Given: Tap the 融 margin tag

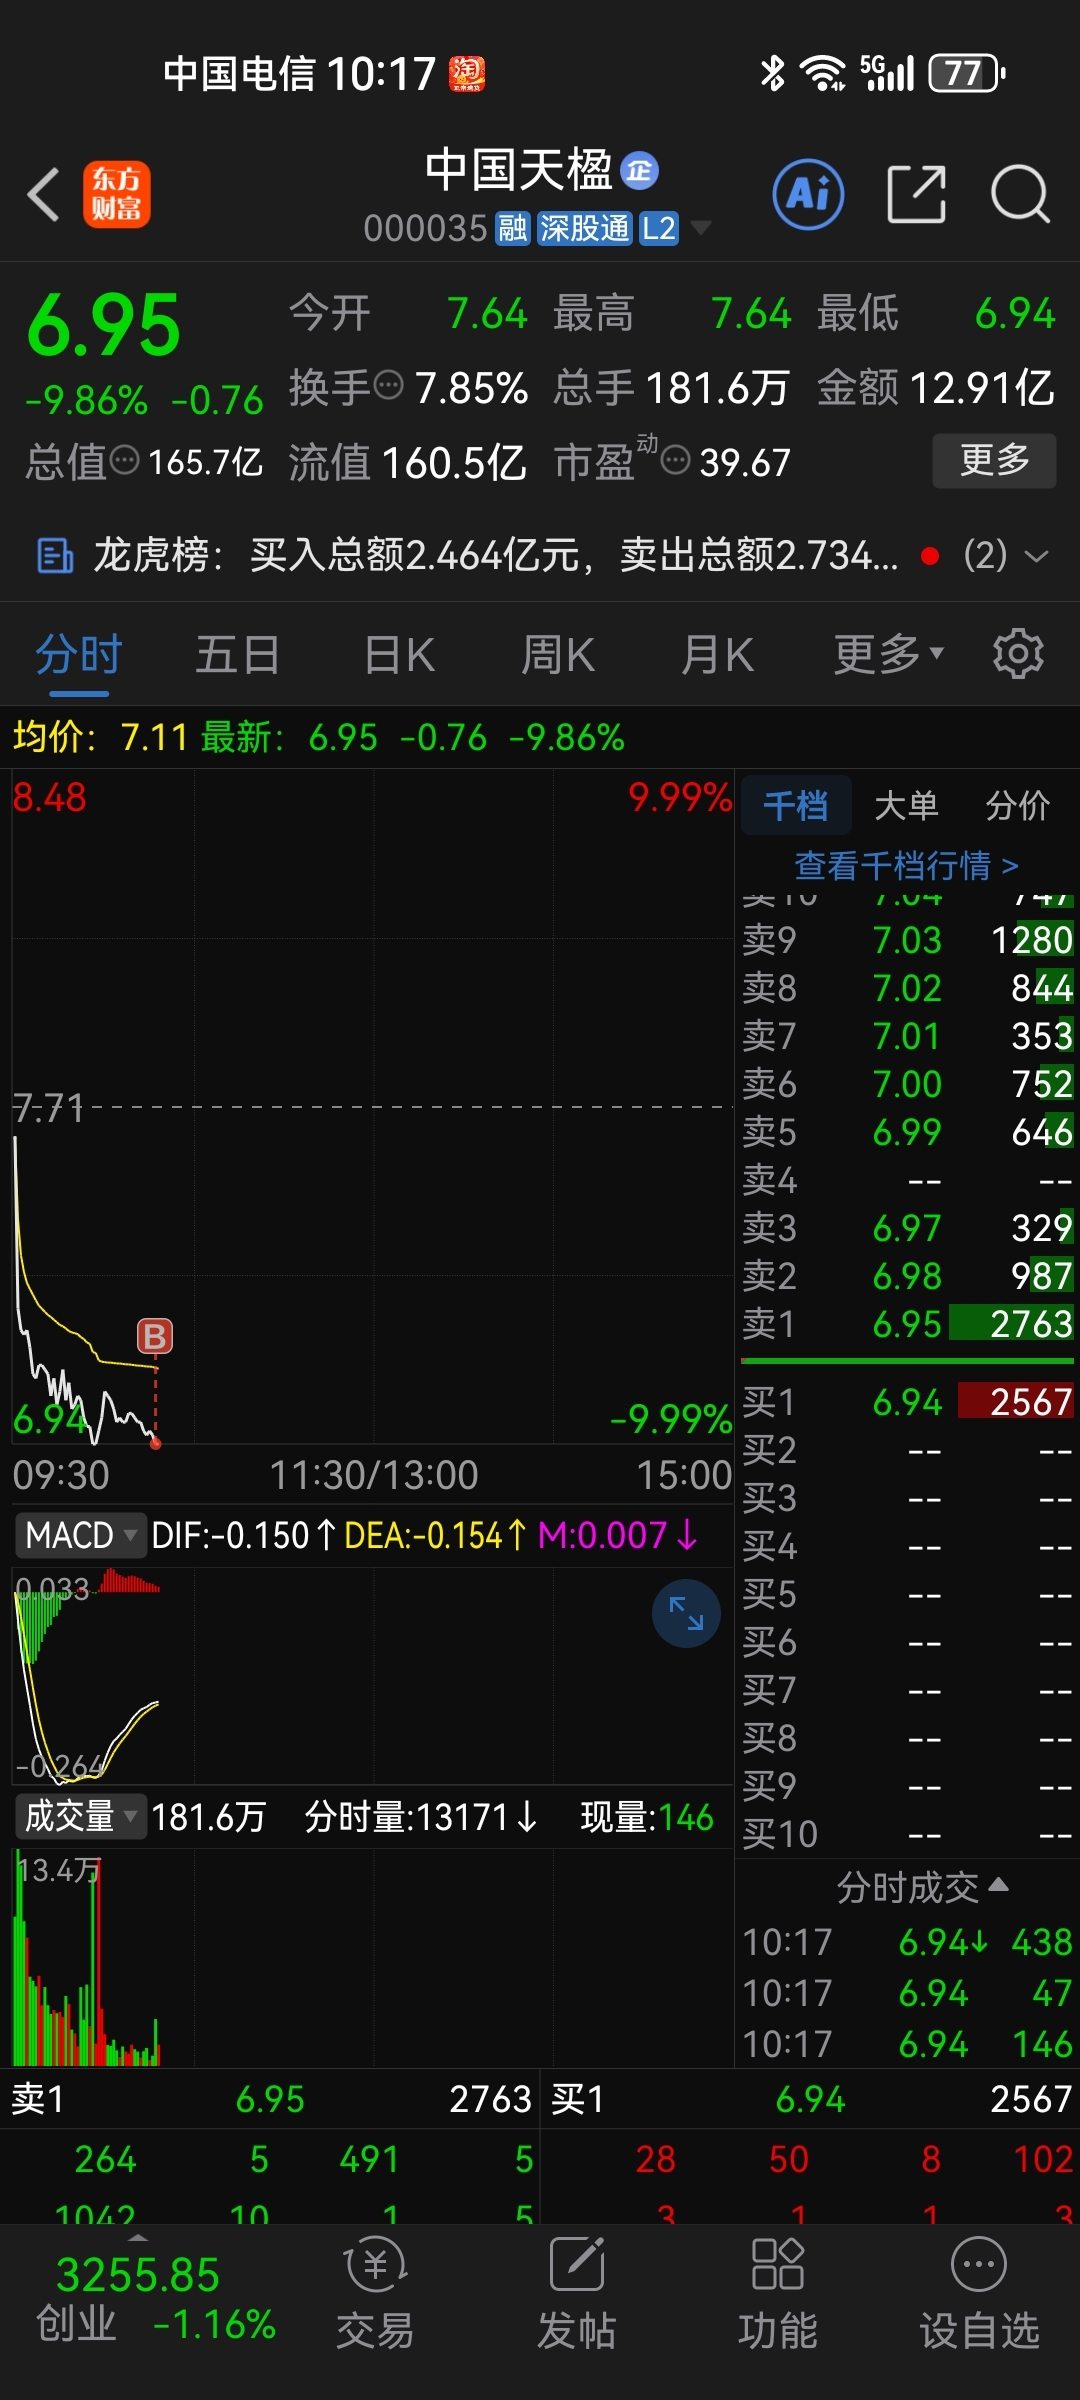Looking at the screenshot, I should click(513, 229).
